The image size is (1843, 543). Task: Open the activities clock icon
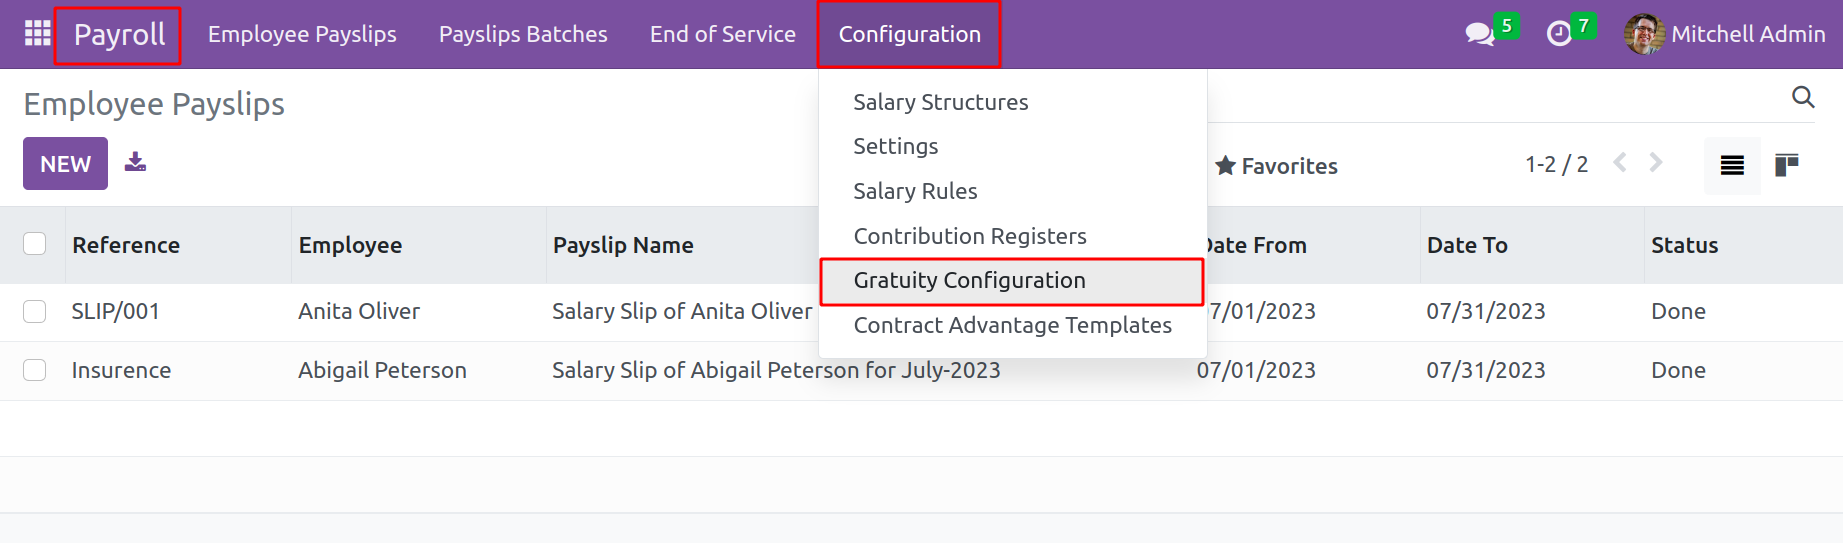click(x=1558, y=34)
